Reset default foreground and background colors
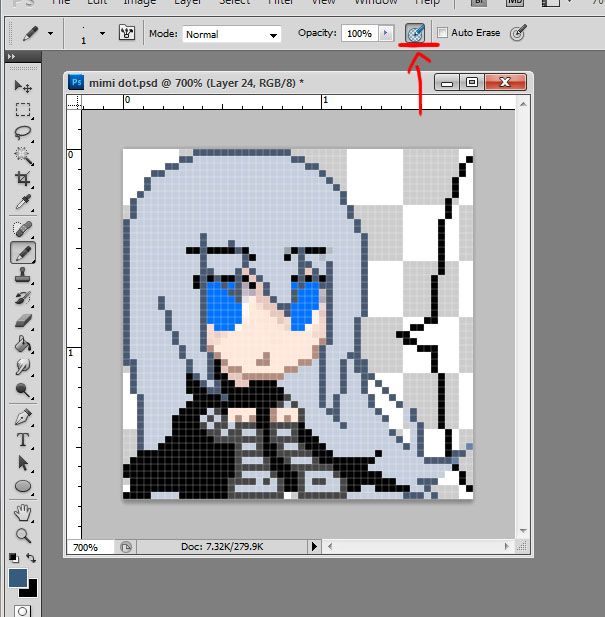 coord(13,558)
